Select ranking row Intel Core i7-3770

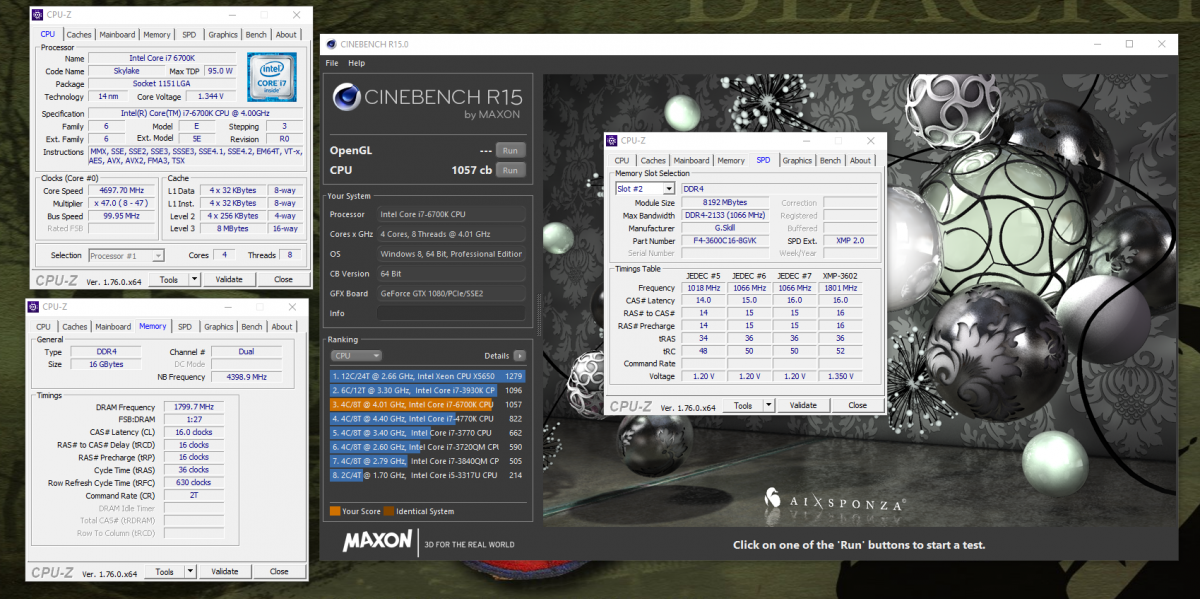pyautogui.click(x=427, y=433)
